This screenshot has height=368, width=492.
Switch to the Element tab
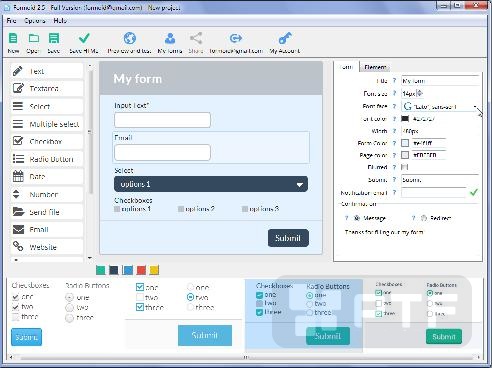click(375, 67)
